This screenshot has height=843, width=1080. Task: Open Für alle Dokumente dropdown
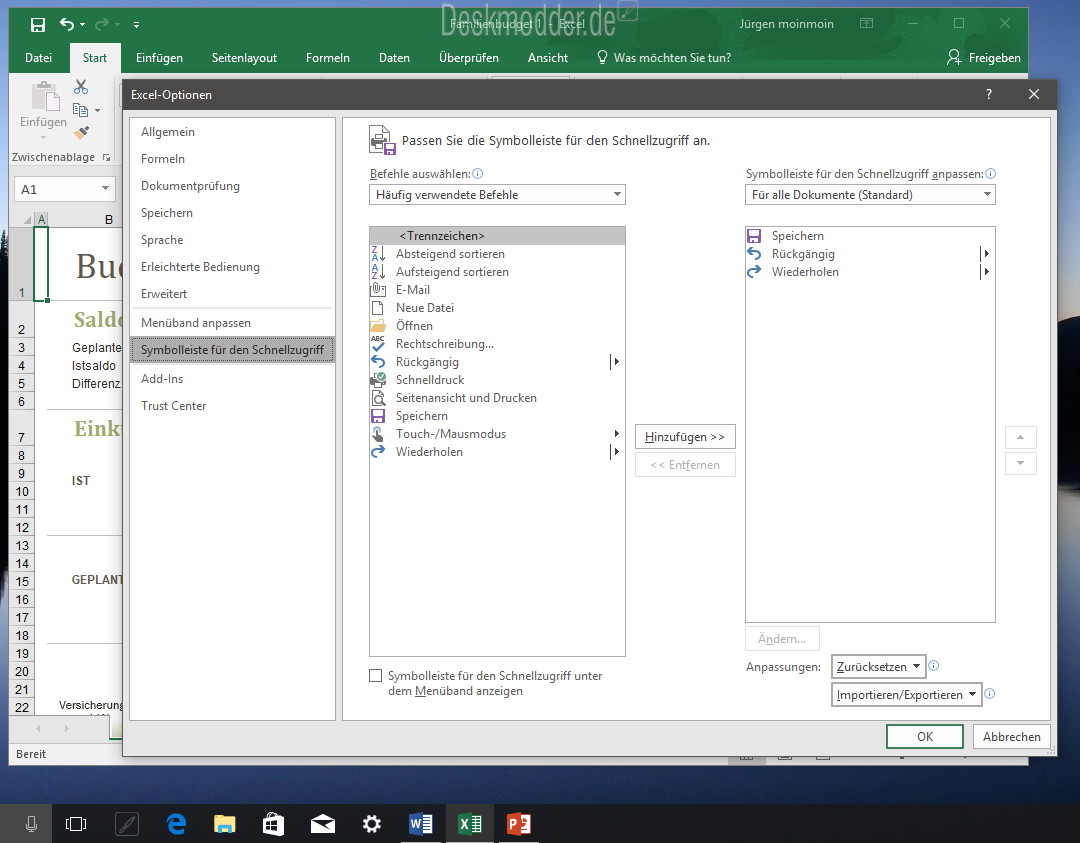[870, 195]
